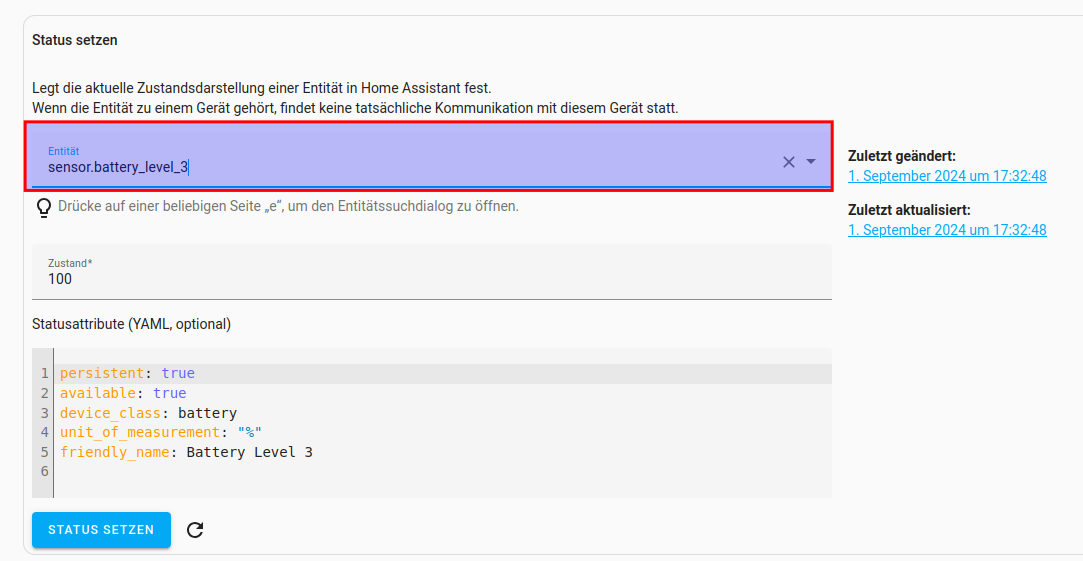Click into the Zustand field showing 100

430,278
